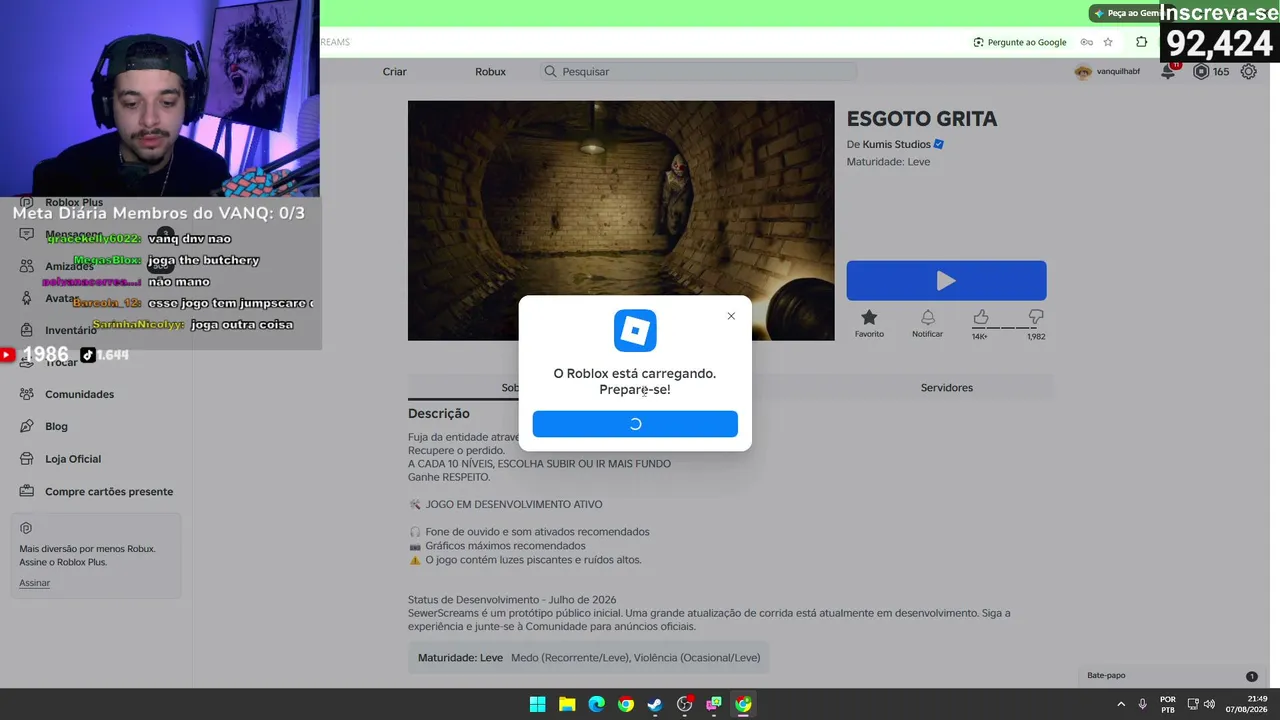1280x720 pixels.
Task: Open Comunidades in the sidebar
Action: (x=79, y=394)
